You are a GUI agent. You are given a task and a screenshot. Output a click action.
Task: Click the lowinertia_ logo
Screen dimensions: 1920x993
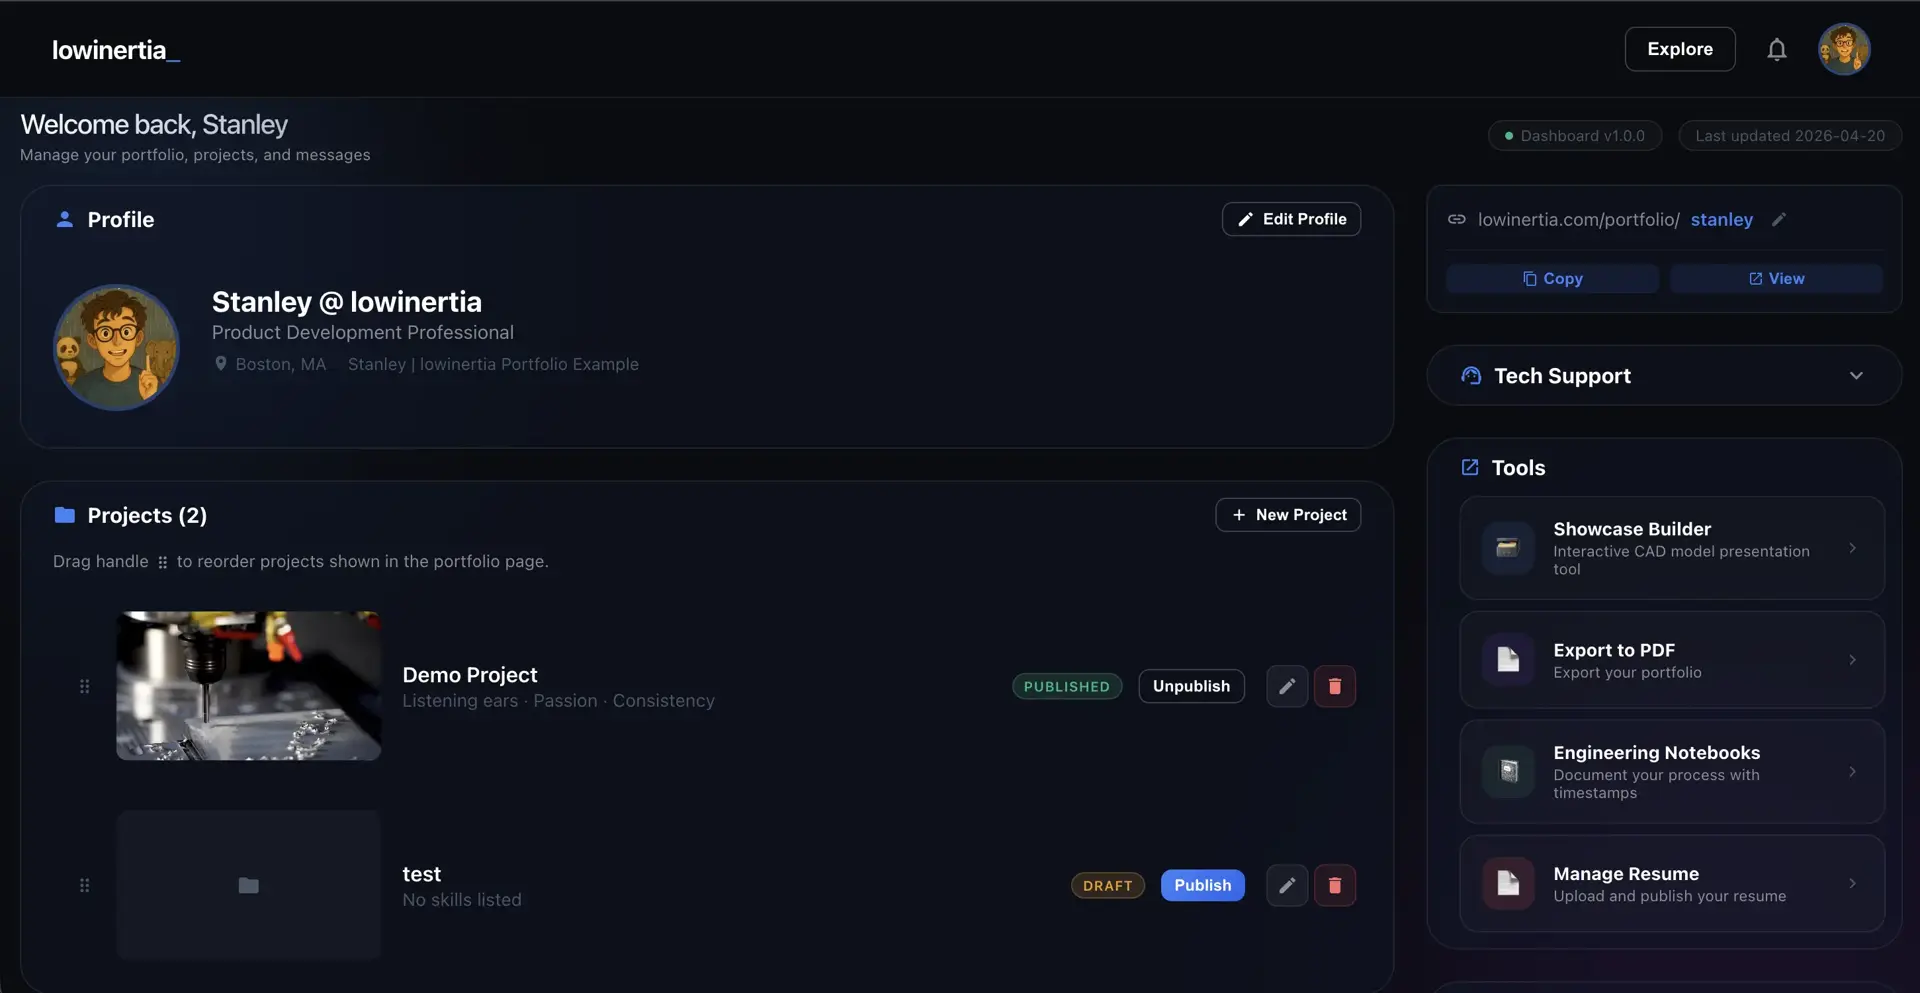(114, 49)
